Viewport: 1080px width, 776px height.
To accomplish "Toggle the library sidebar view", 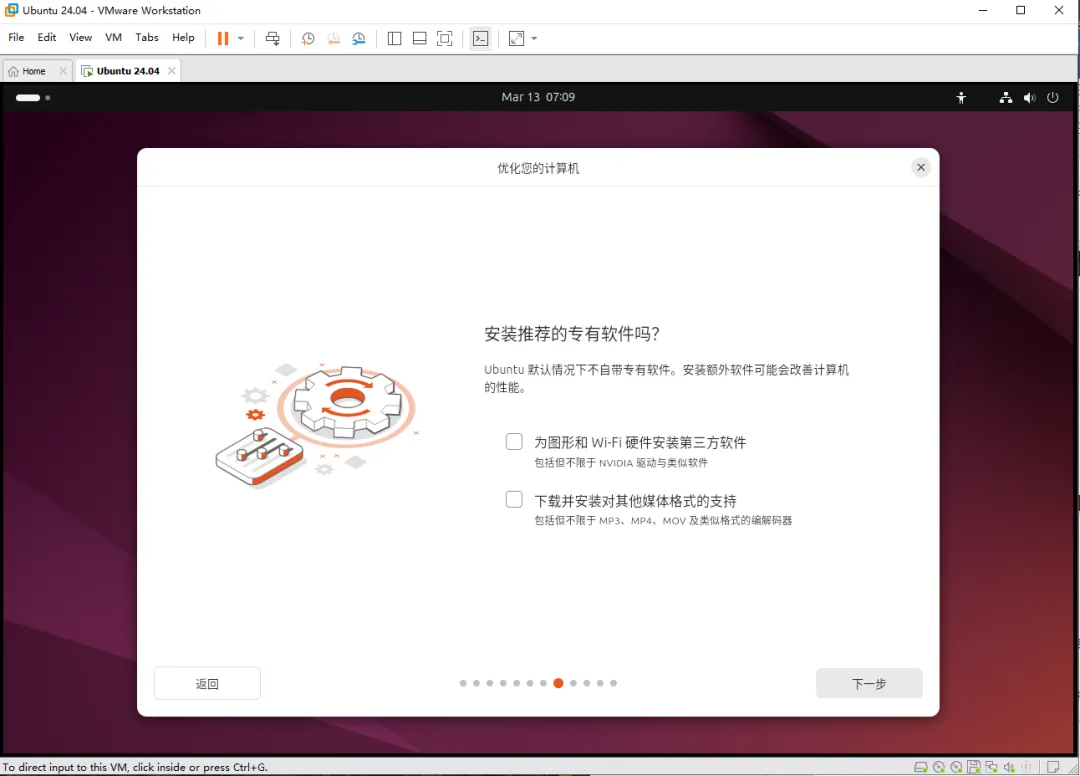I will [395, 39].
